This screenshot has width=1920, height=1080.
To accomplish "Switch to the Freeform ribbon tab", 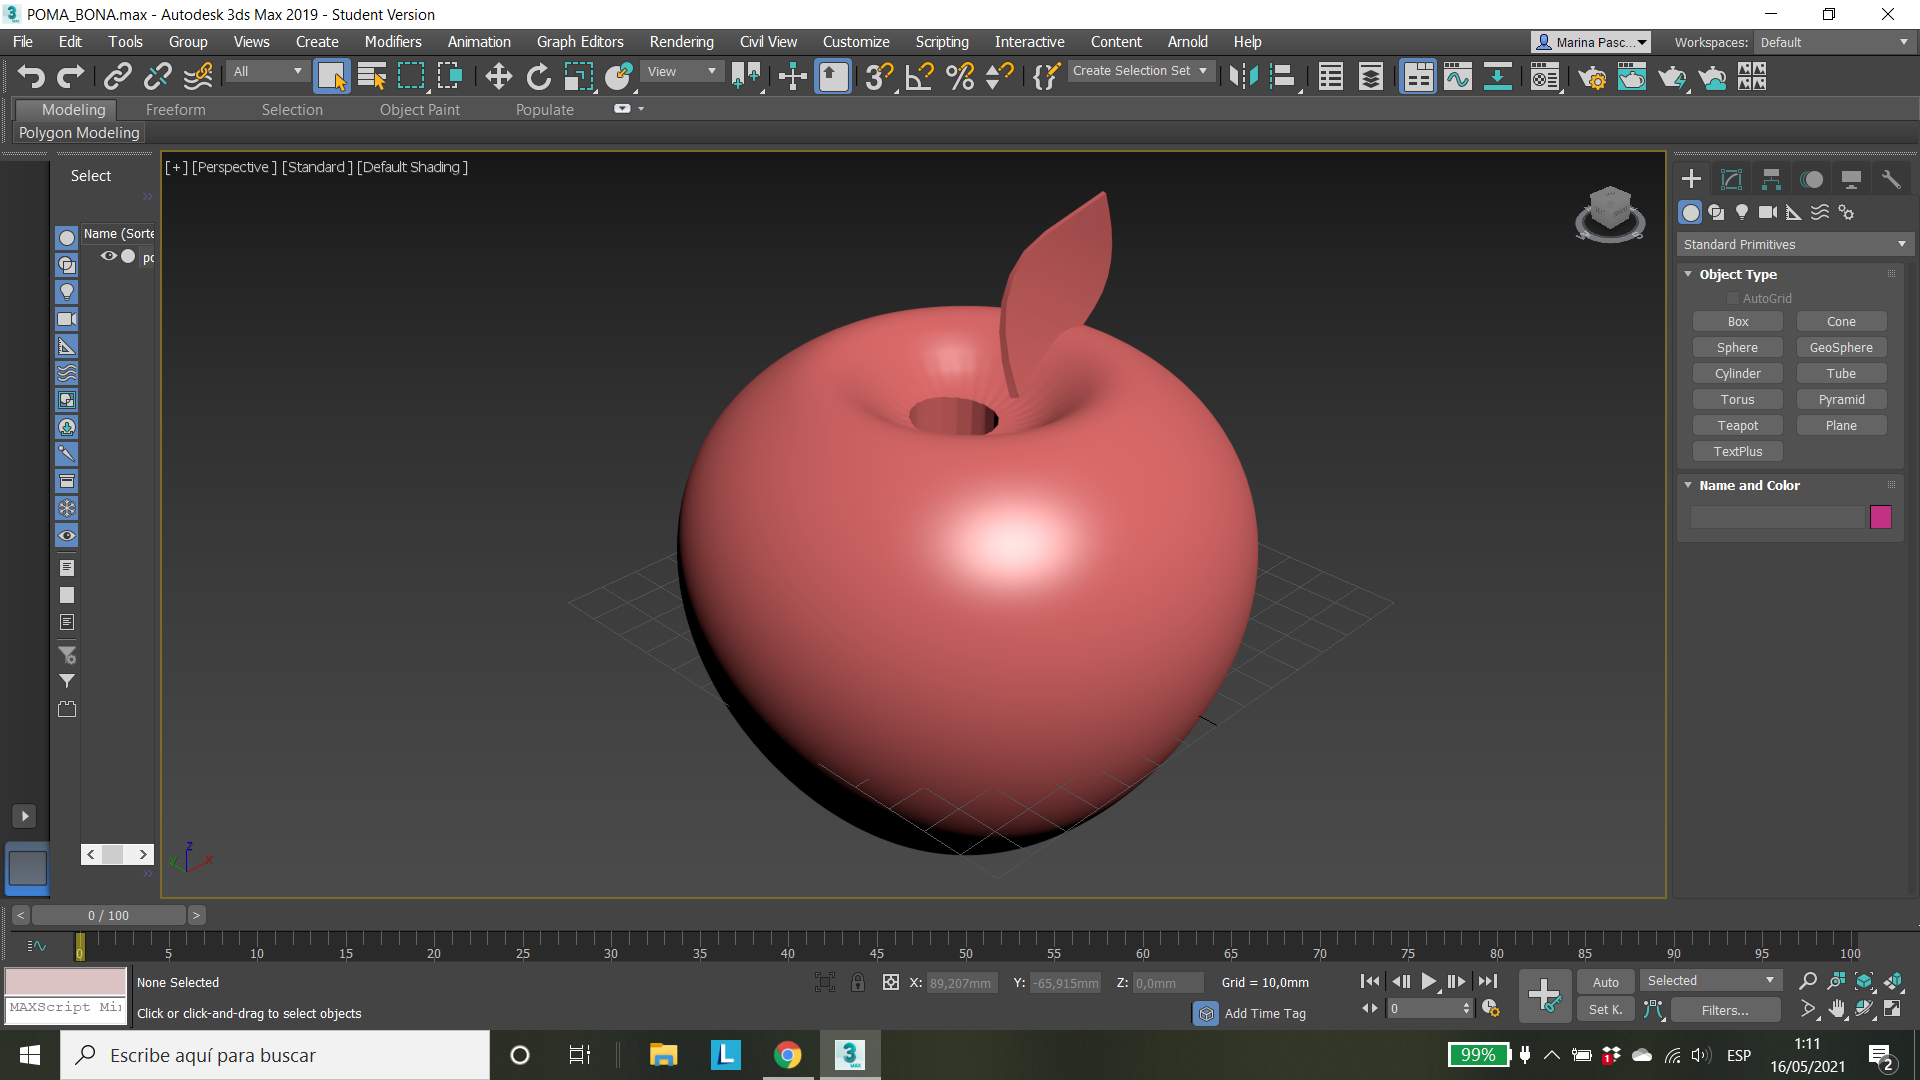I will pyautogui.click(x=175, y=110).
